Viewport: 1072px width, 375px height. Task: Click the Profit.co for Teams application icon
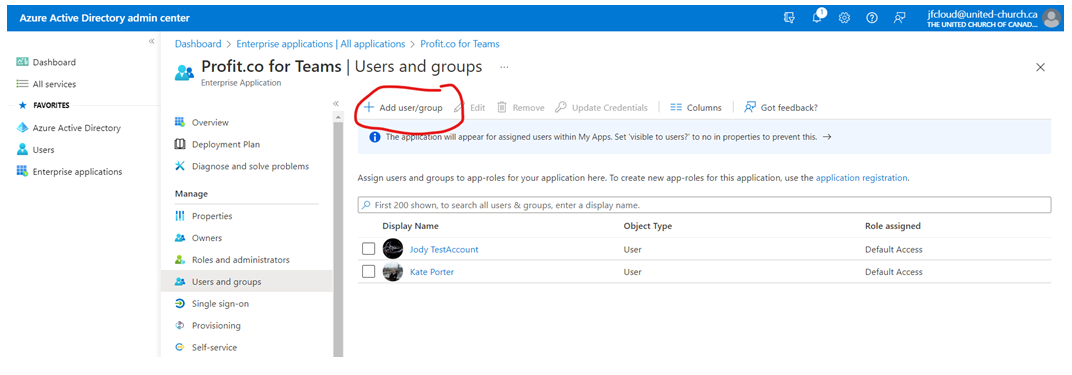point(185,72)
